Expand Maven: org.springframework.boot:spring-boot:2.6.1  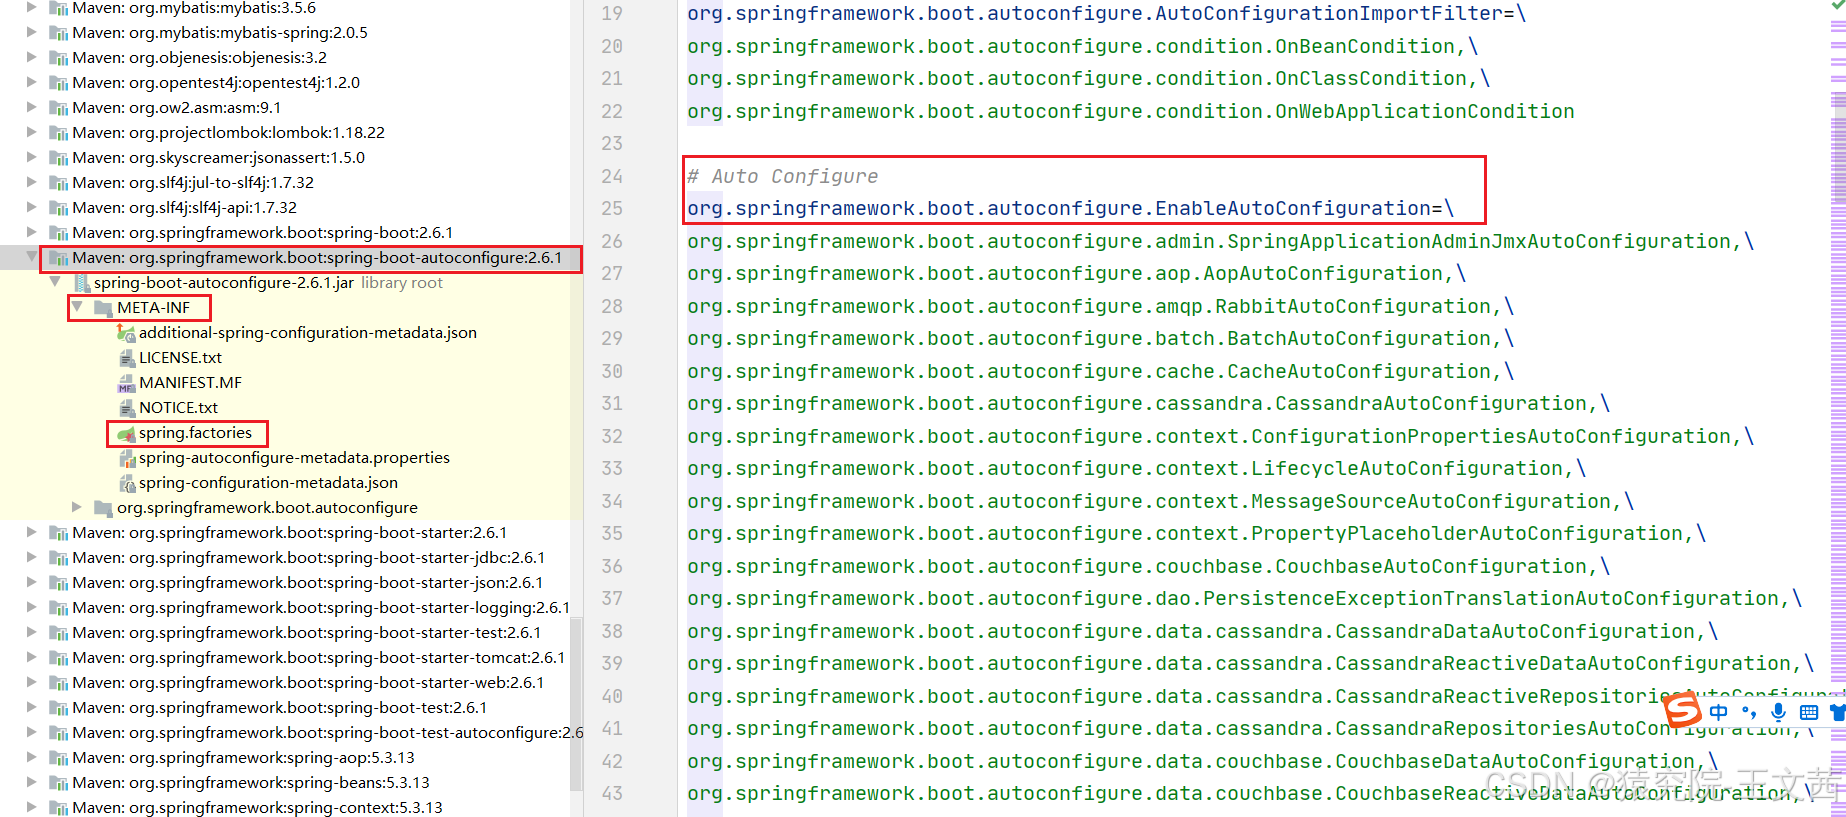[x=31, y=232]
